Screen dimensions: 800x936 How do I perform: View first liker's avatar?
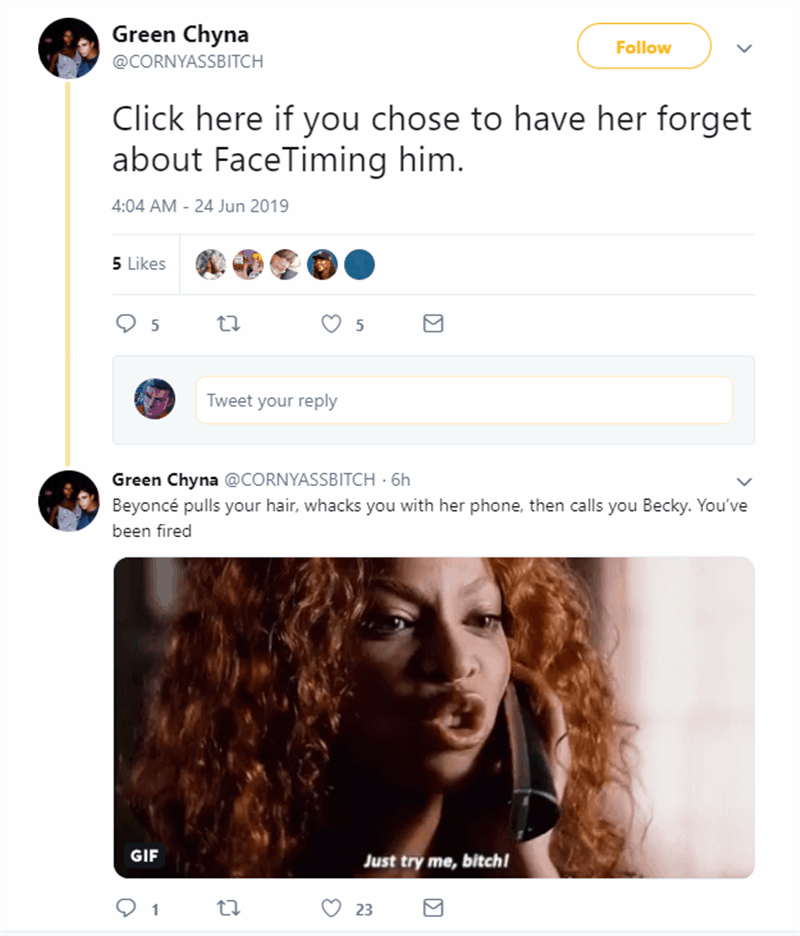pos(213,264)
